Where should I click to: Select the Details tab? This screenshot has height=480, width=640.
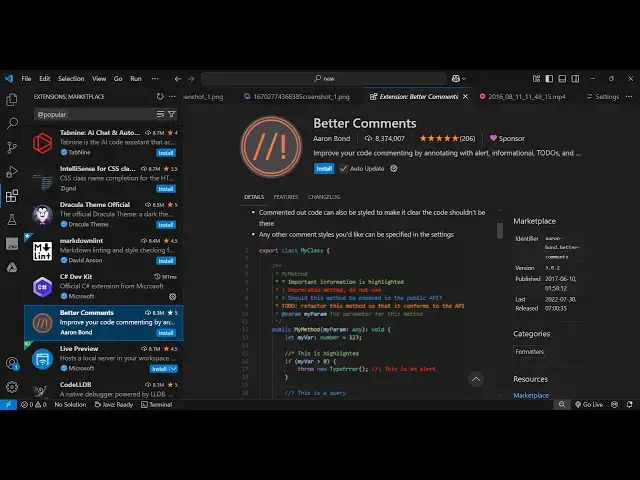click(x=254, y=197)
